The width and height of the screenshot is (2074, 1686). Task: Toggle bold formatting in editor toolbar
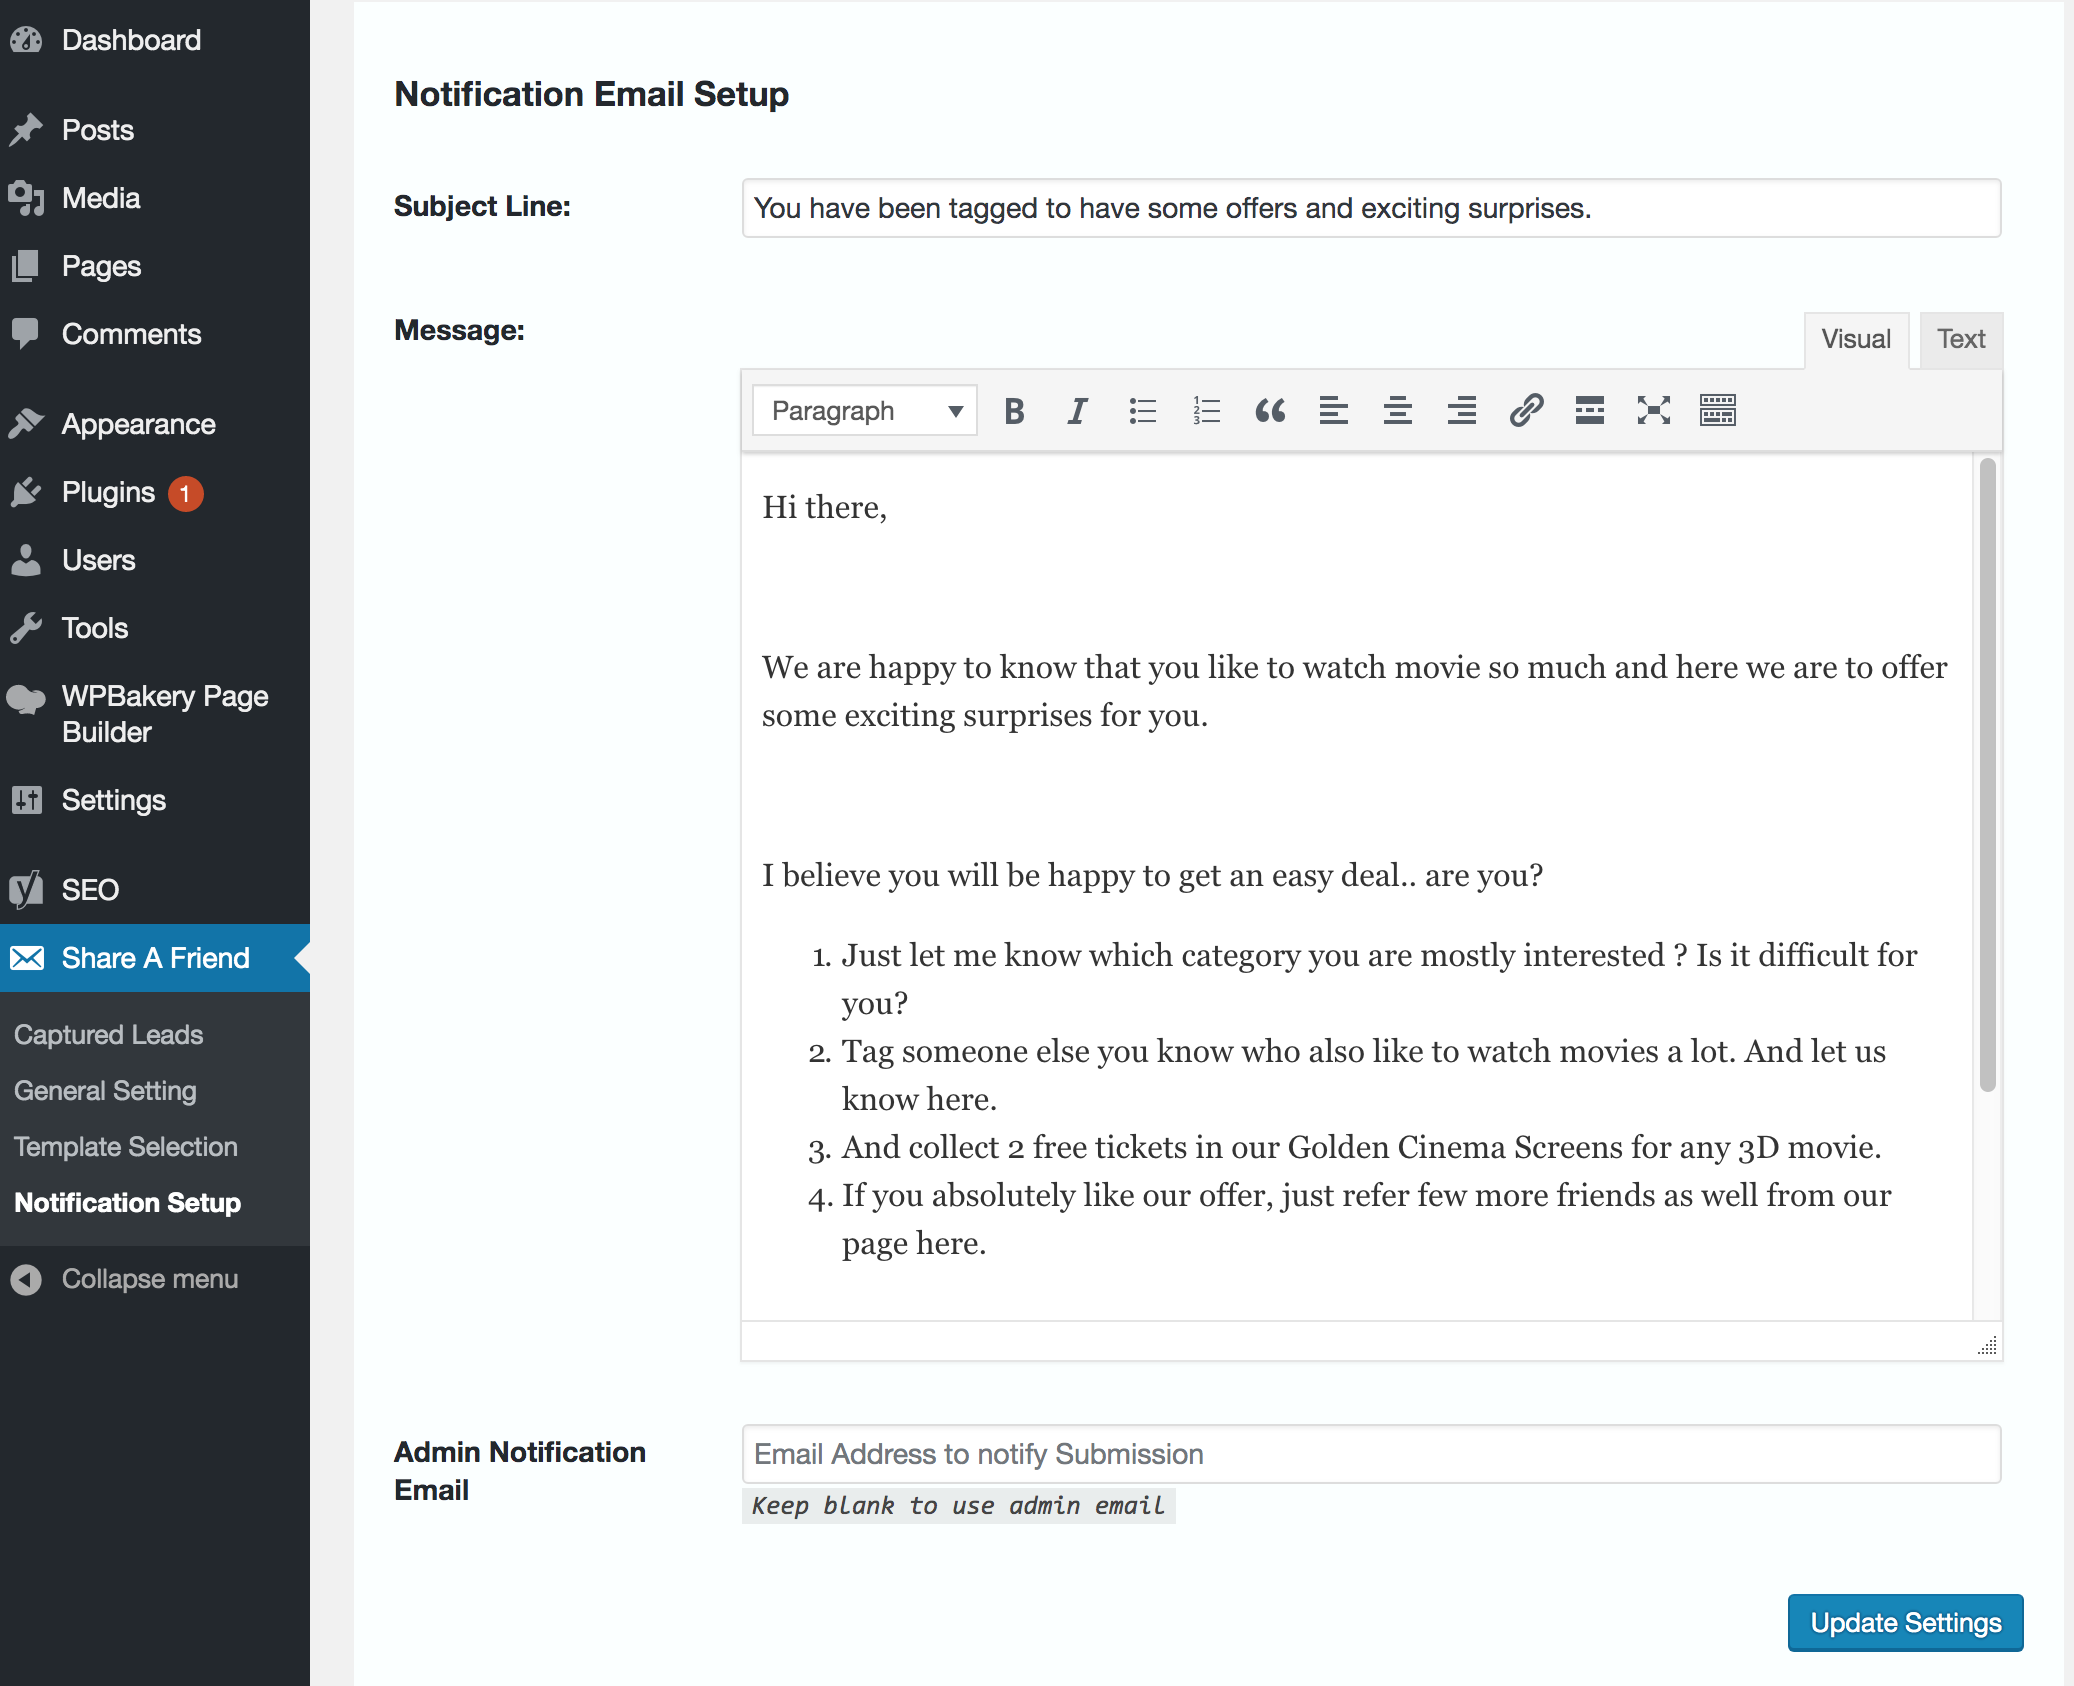click(x=1014, y=411)
